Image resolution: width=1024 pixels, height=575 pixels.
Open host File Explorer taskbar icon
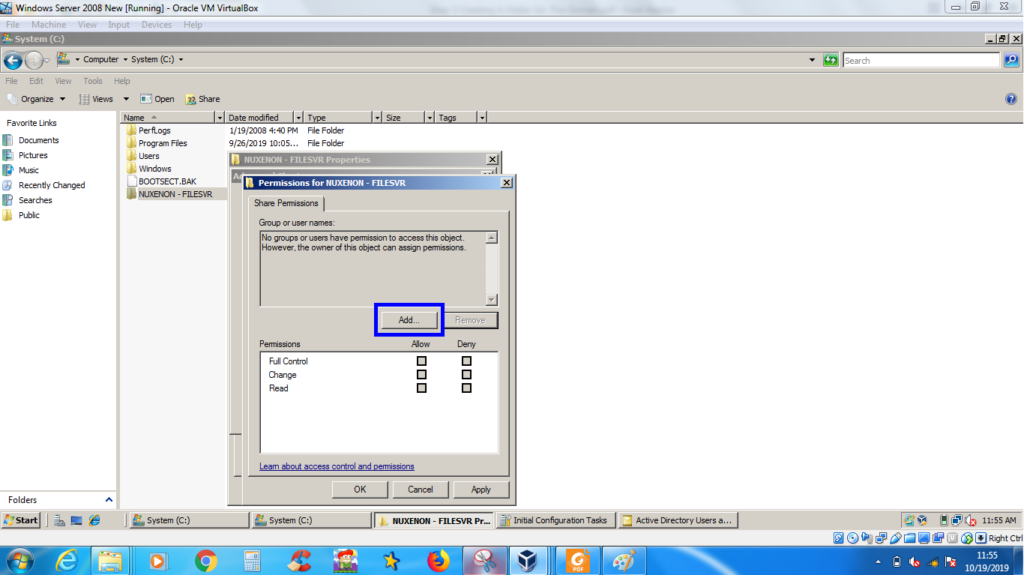(x=110, y=561)
